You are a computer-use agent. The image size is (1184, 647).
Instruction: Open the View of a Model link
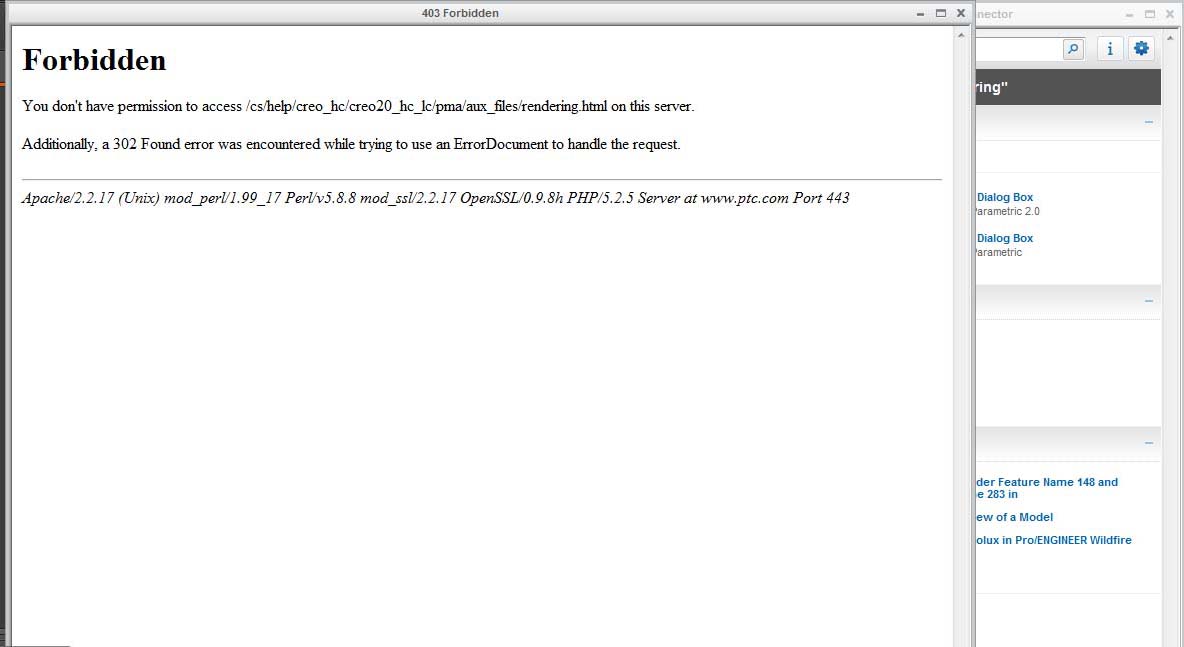[1013, 517]
